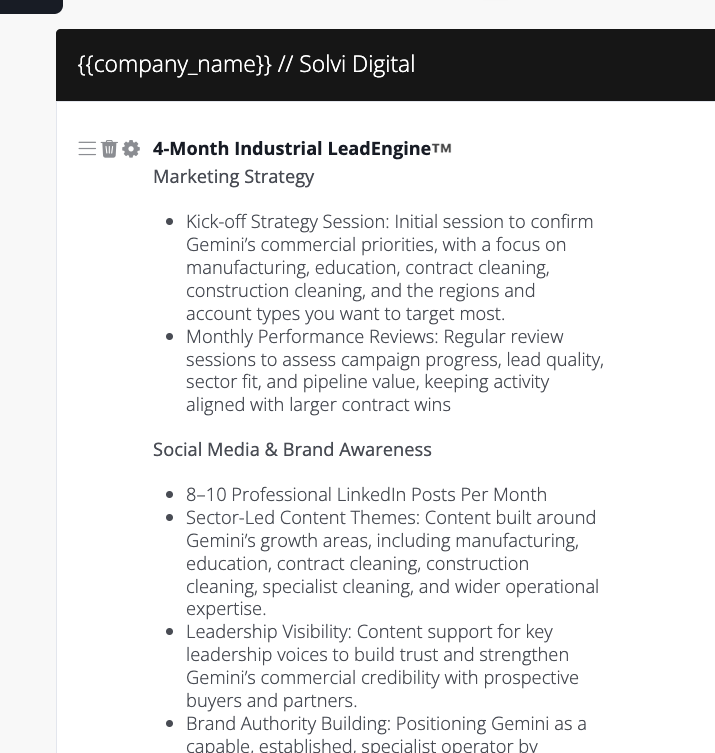Place cursor after 'want to target most.'

(x=506, y=314)
